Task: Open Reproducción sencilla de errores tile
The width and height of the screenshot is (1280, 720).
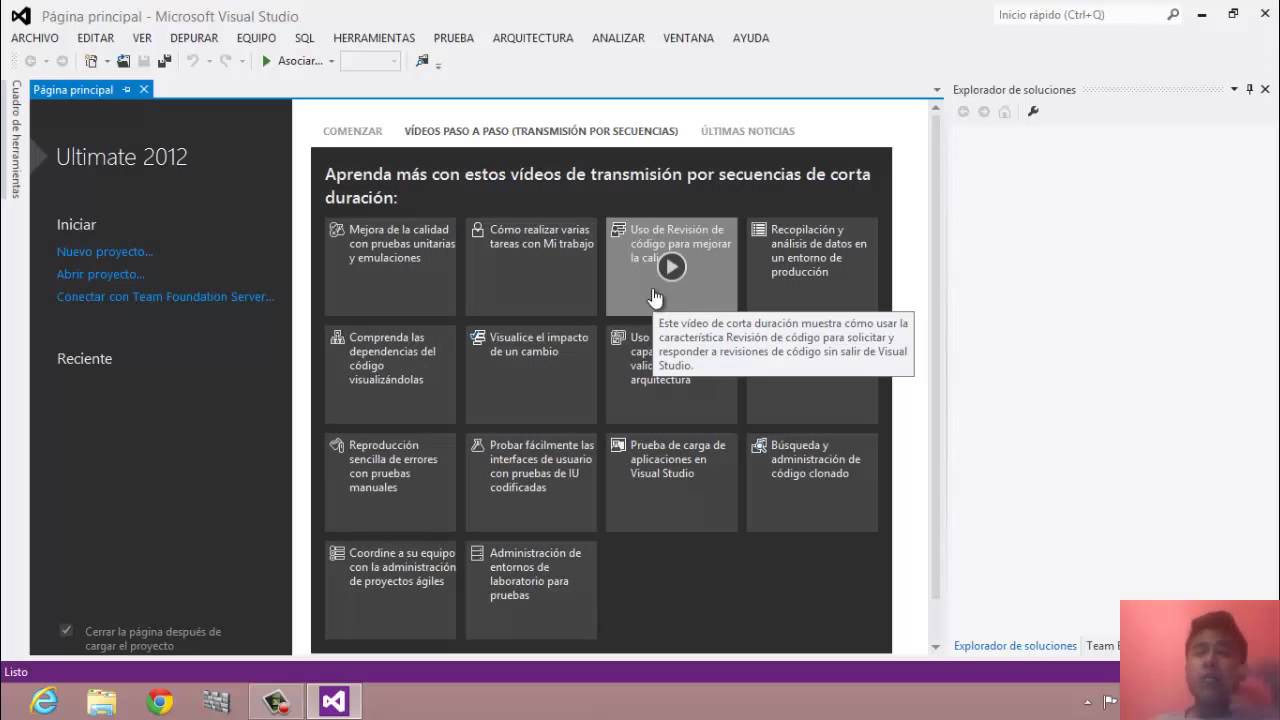Action: 390,483
